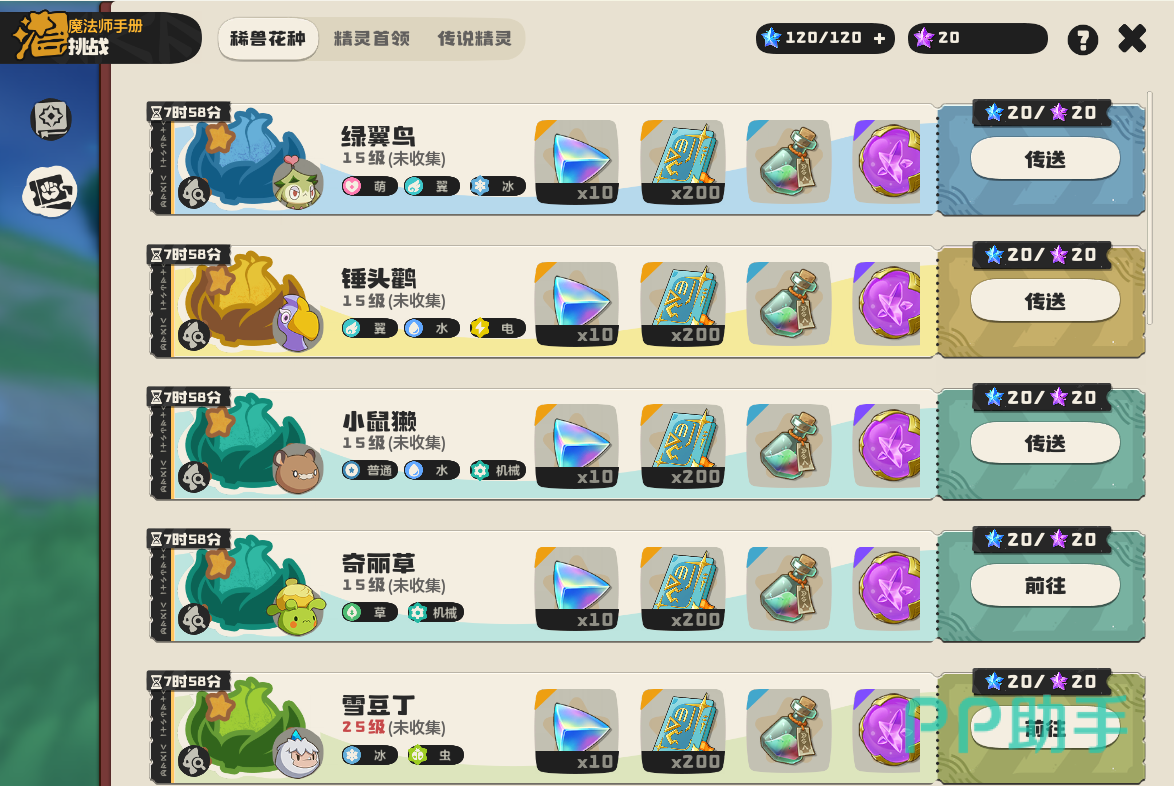Click the 雪豆丁 creature portrait thumbnail

297,752
